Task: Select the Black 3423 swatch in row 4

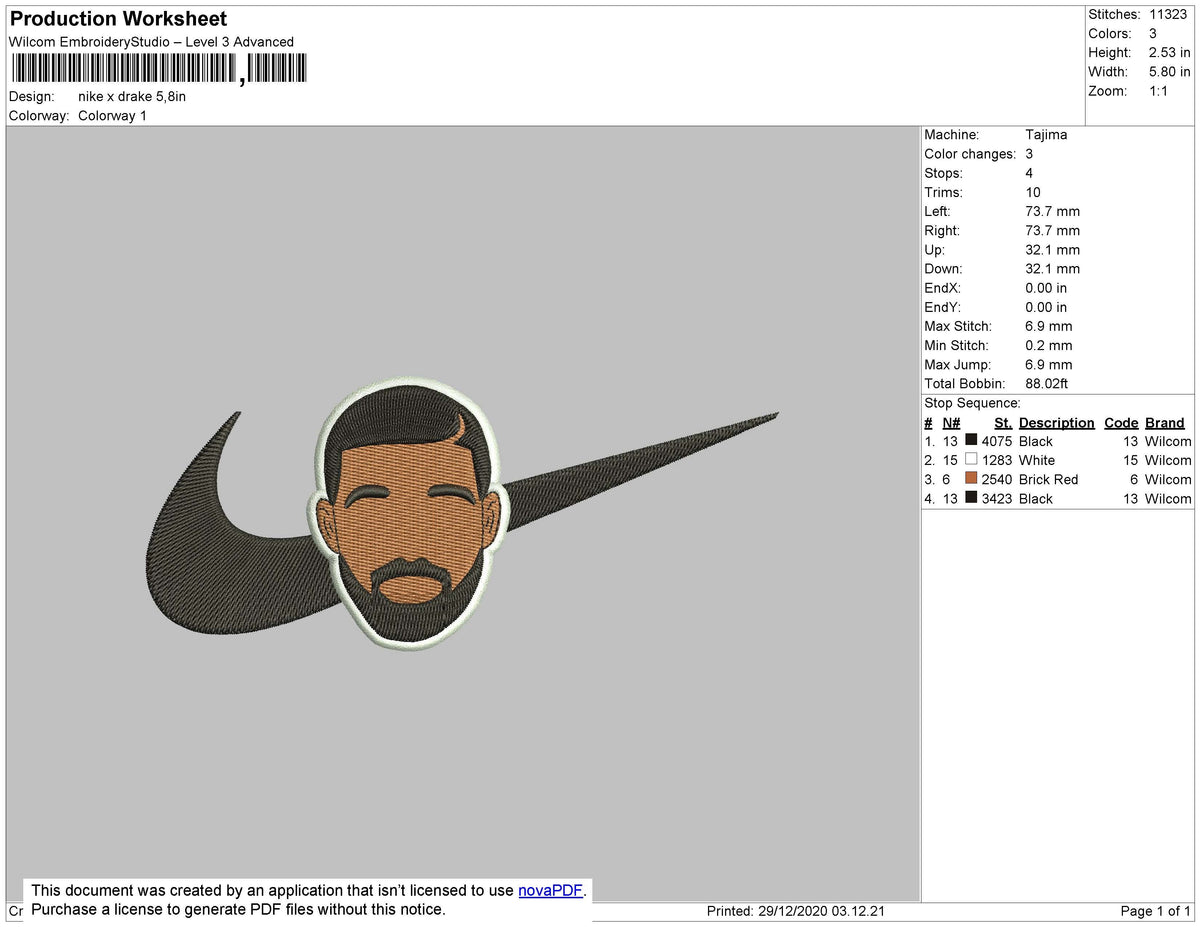Action: [971, 498]
